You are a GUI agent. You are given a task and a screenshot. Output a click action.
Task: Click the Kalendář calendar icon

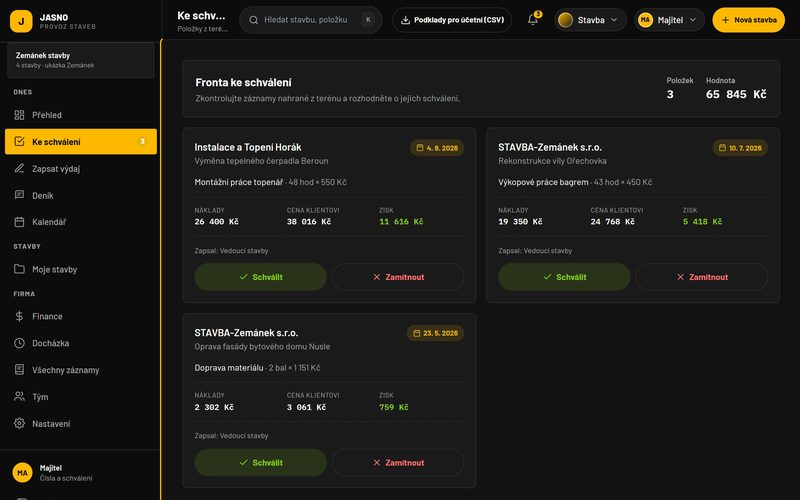pyautogui.click(x=19, y=222)
